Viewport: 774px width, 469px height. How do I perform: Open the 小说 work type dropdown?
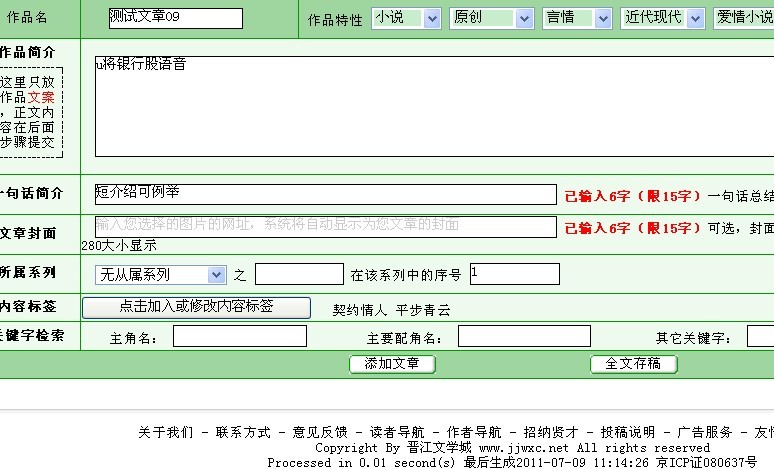pyautogui.click(x=406, y=18)
